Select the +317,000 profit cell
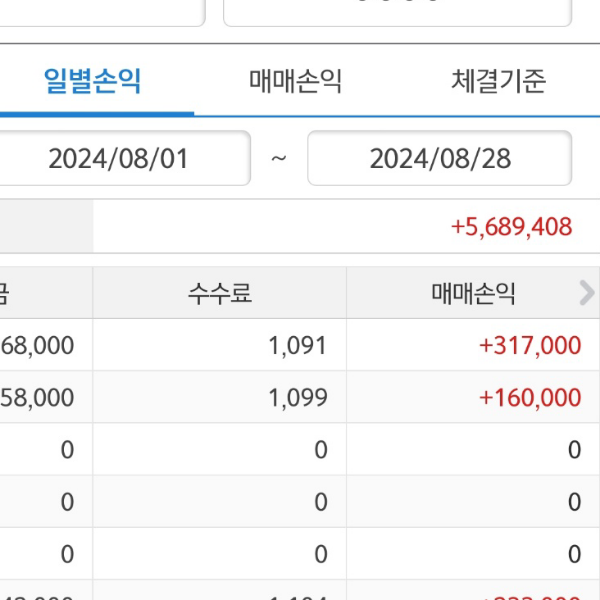Screen dimensions: 600x600 529,346
